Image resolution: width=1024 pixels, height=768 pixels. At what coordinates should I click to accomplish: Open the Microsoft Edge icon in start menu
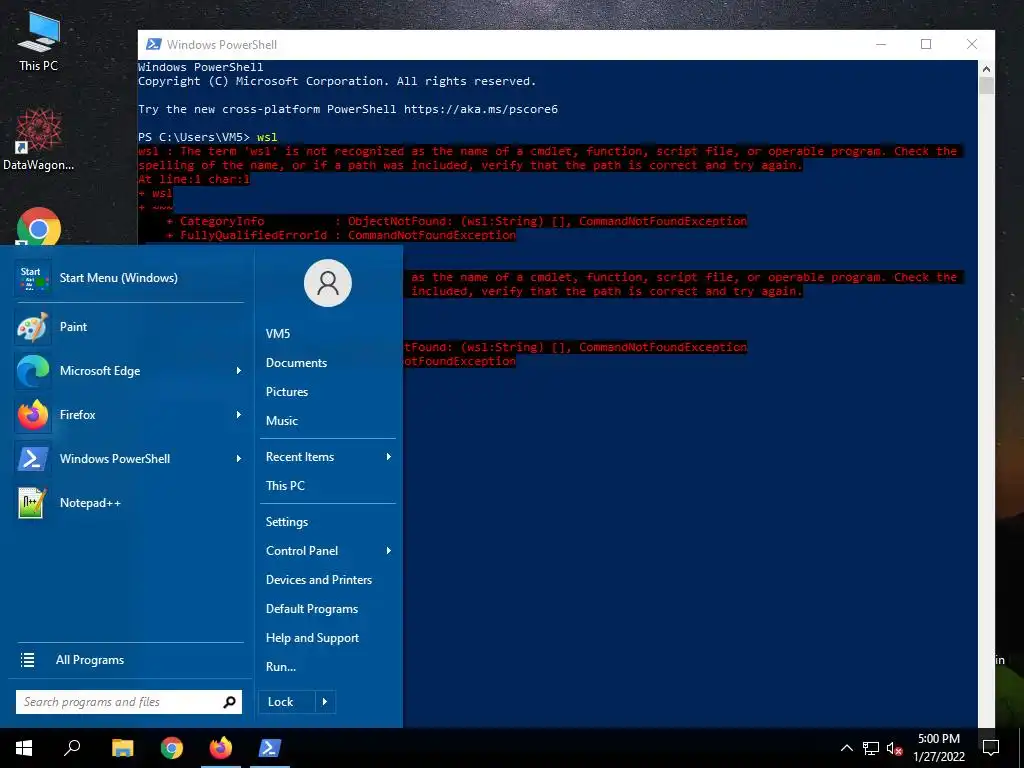pyautogui.click(x=33, y=371)
